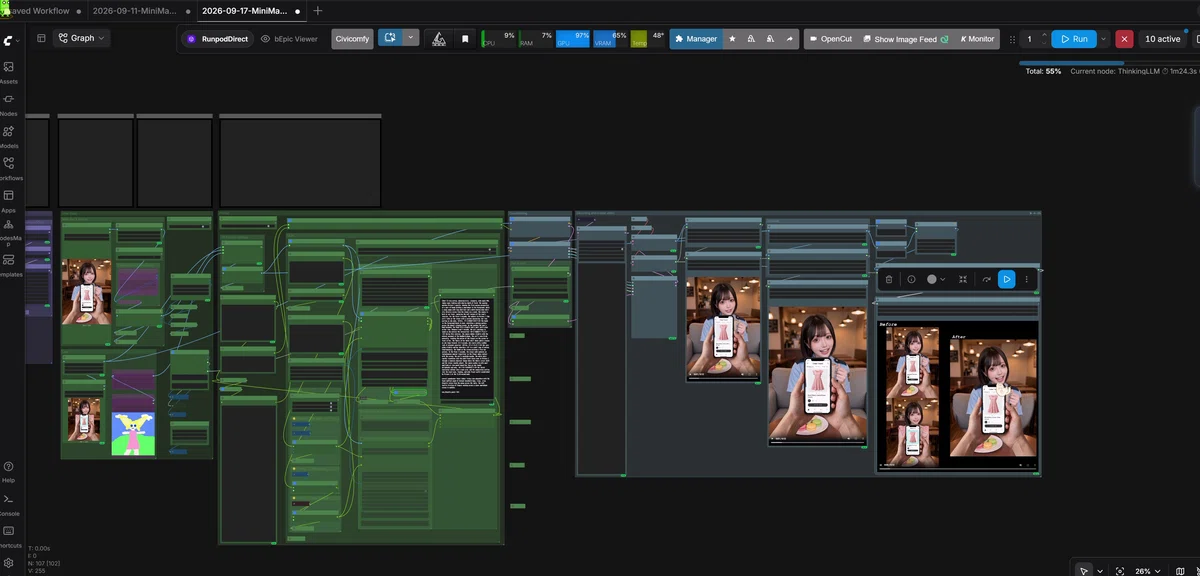Expand the dropdown beside the blue screenshot button

411,39
